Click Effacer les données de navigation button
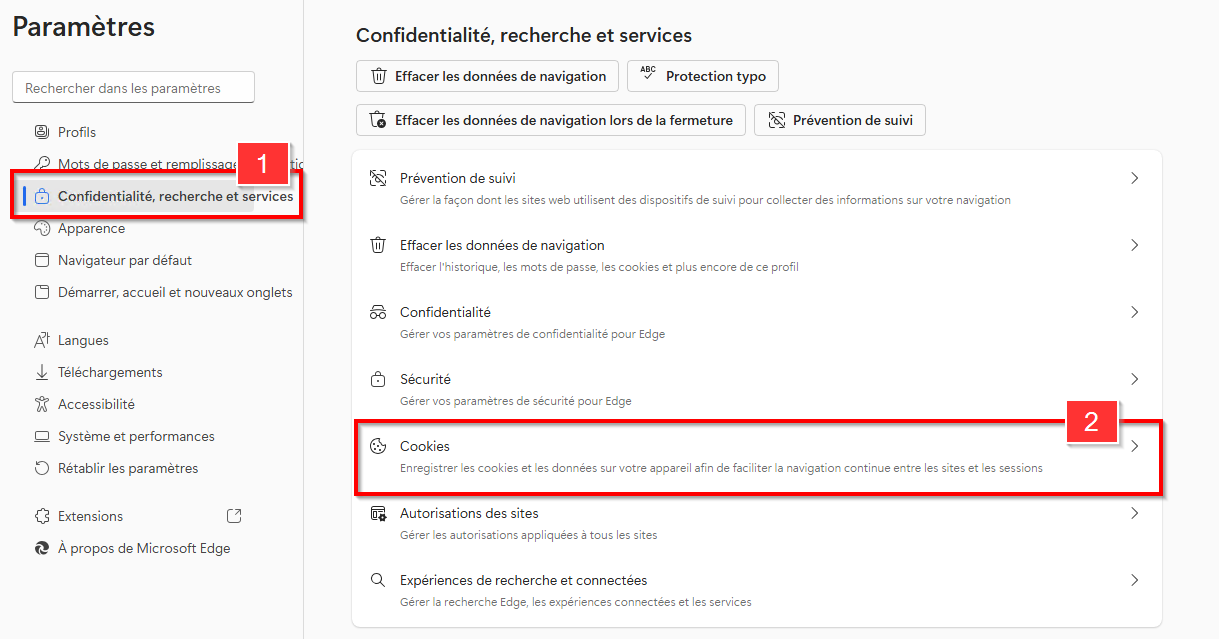This screenshot has height=639, width=1219. coord(487,76)
